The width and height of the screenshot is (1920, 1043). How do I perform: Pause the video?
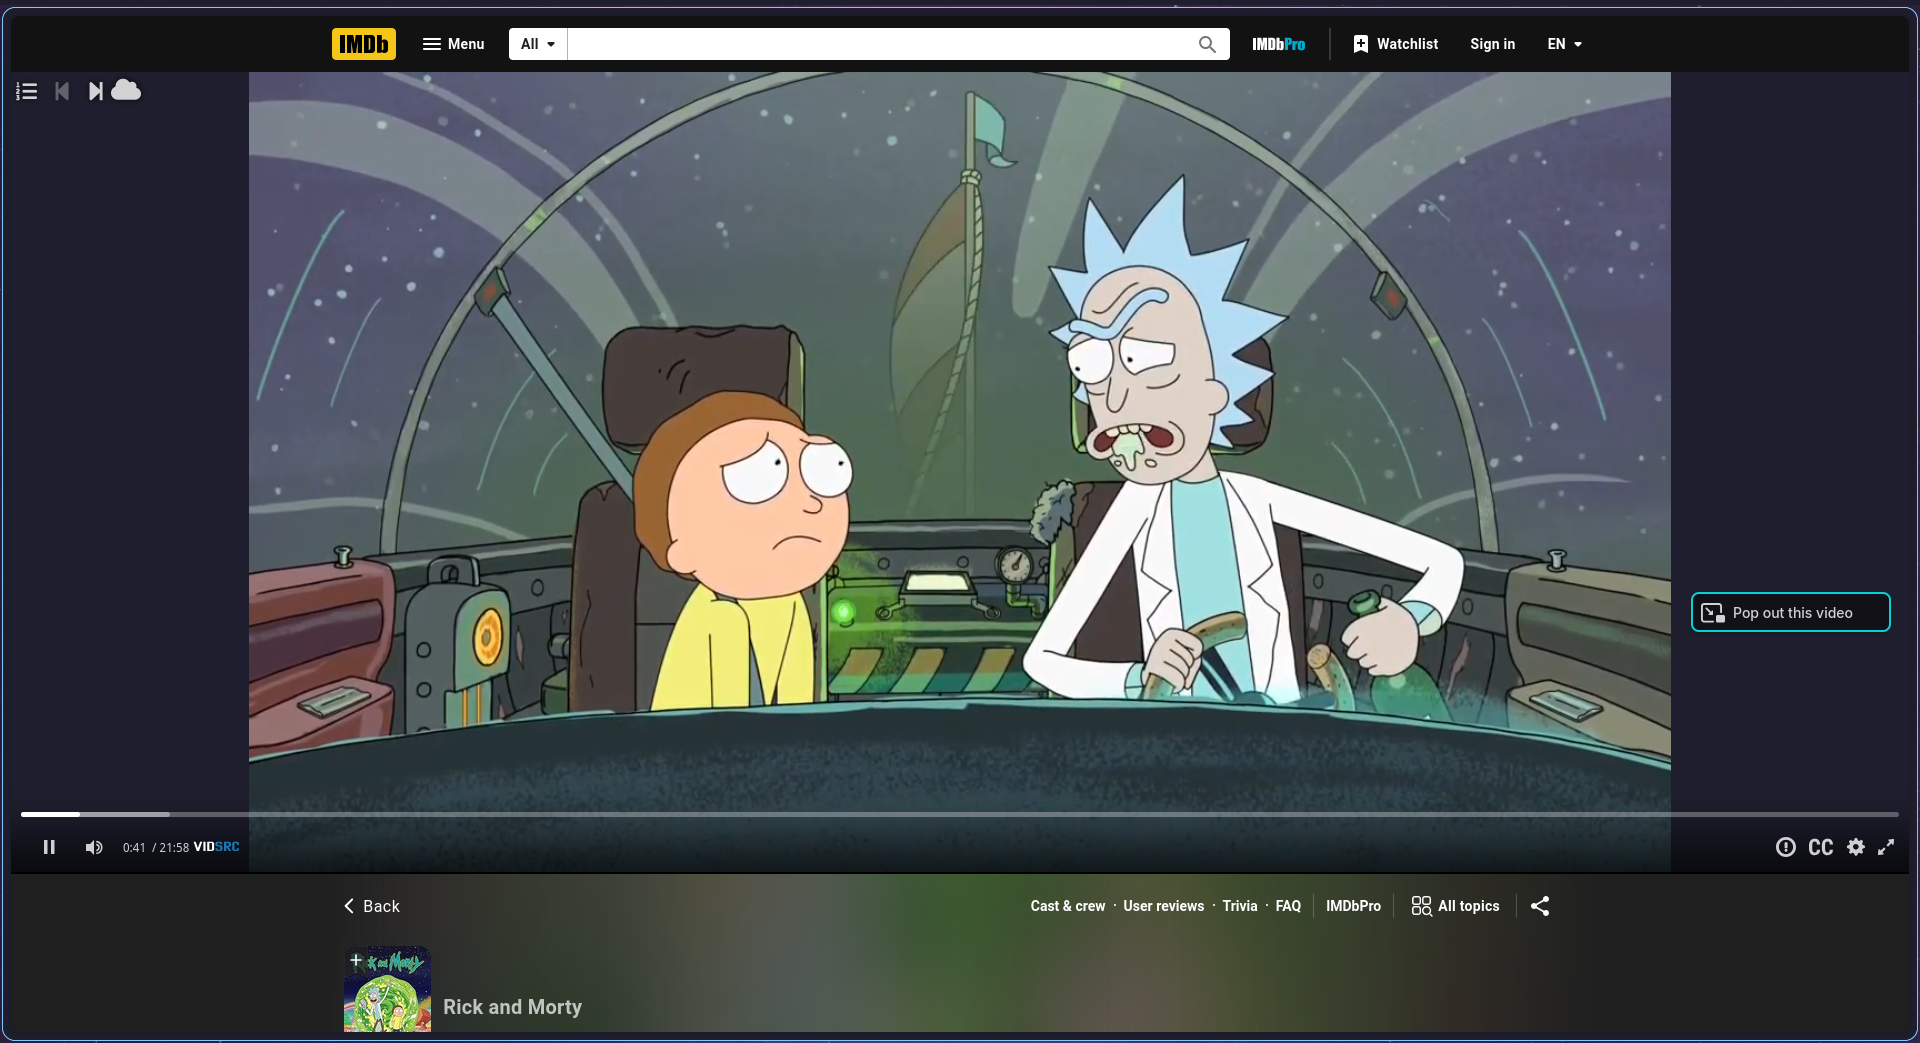(x=49, y=847)
